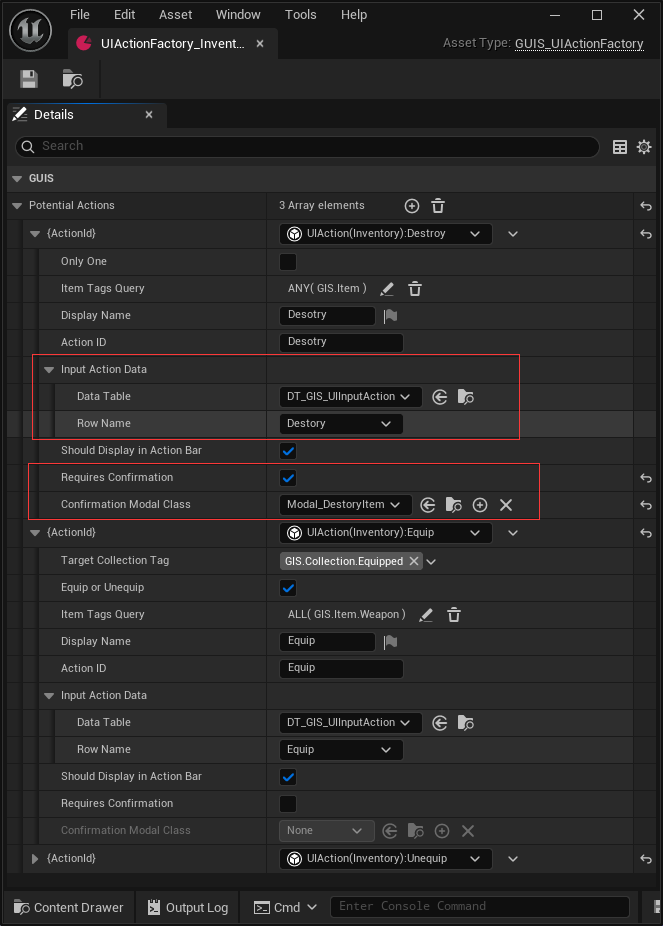Open the Help menu
Screen dimensions: 663x926
point(354,15)
